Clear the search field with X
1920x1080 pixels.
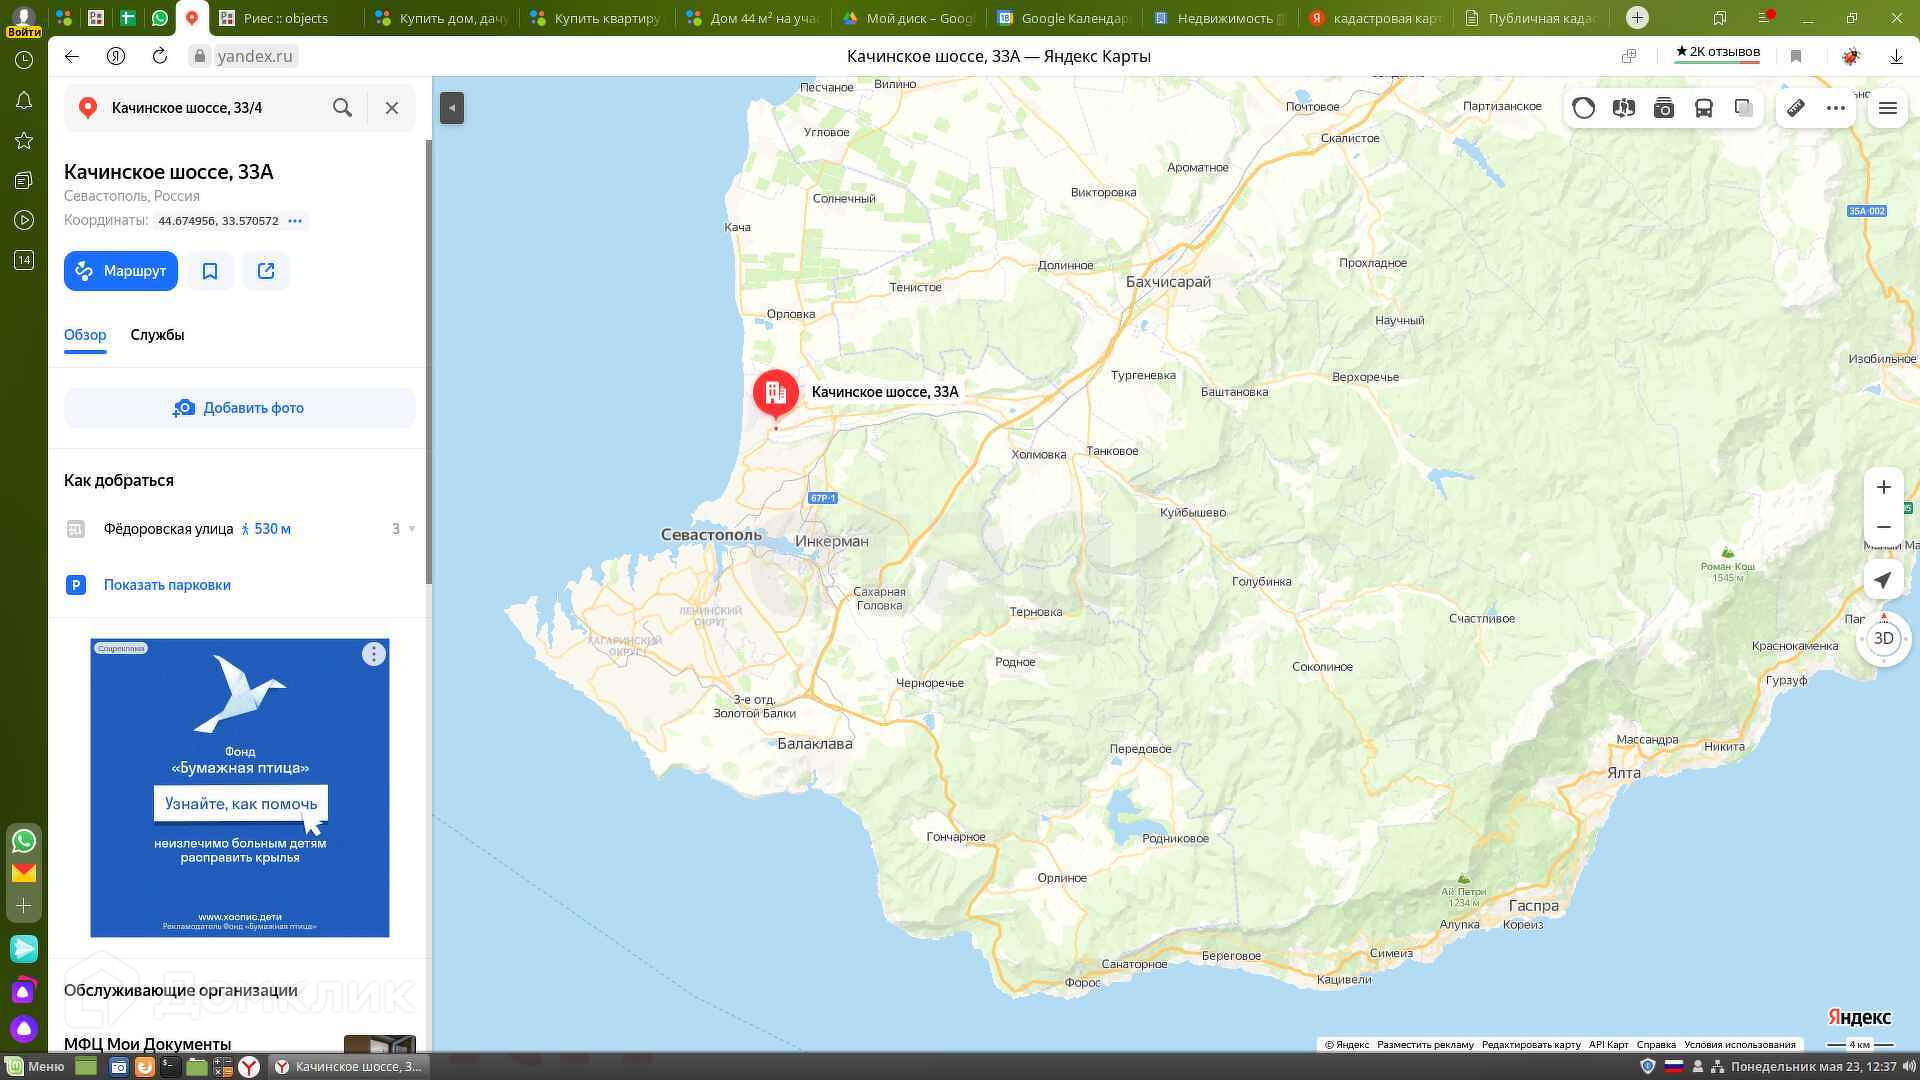392,108
